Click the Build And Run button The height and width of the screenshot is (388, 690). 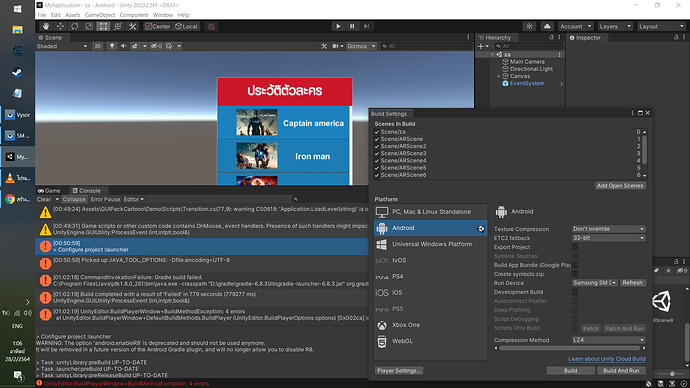click(621, 370)
